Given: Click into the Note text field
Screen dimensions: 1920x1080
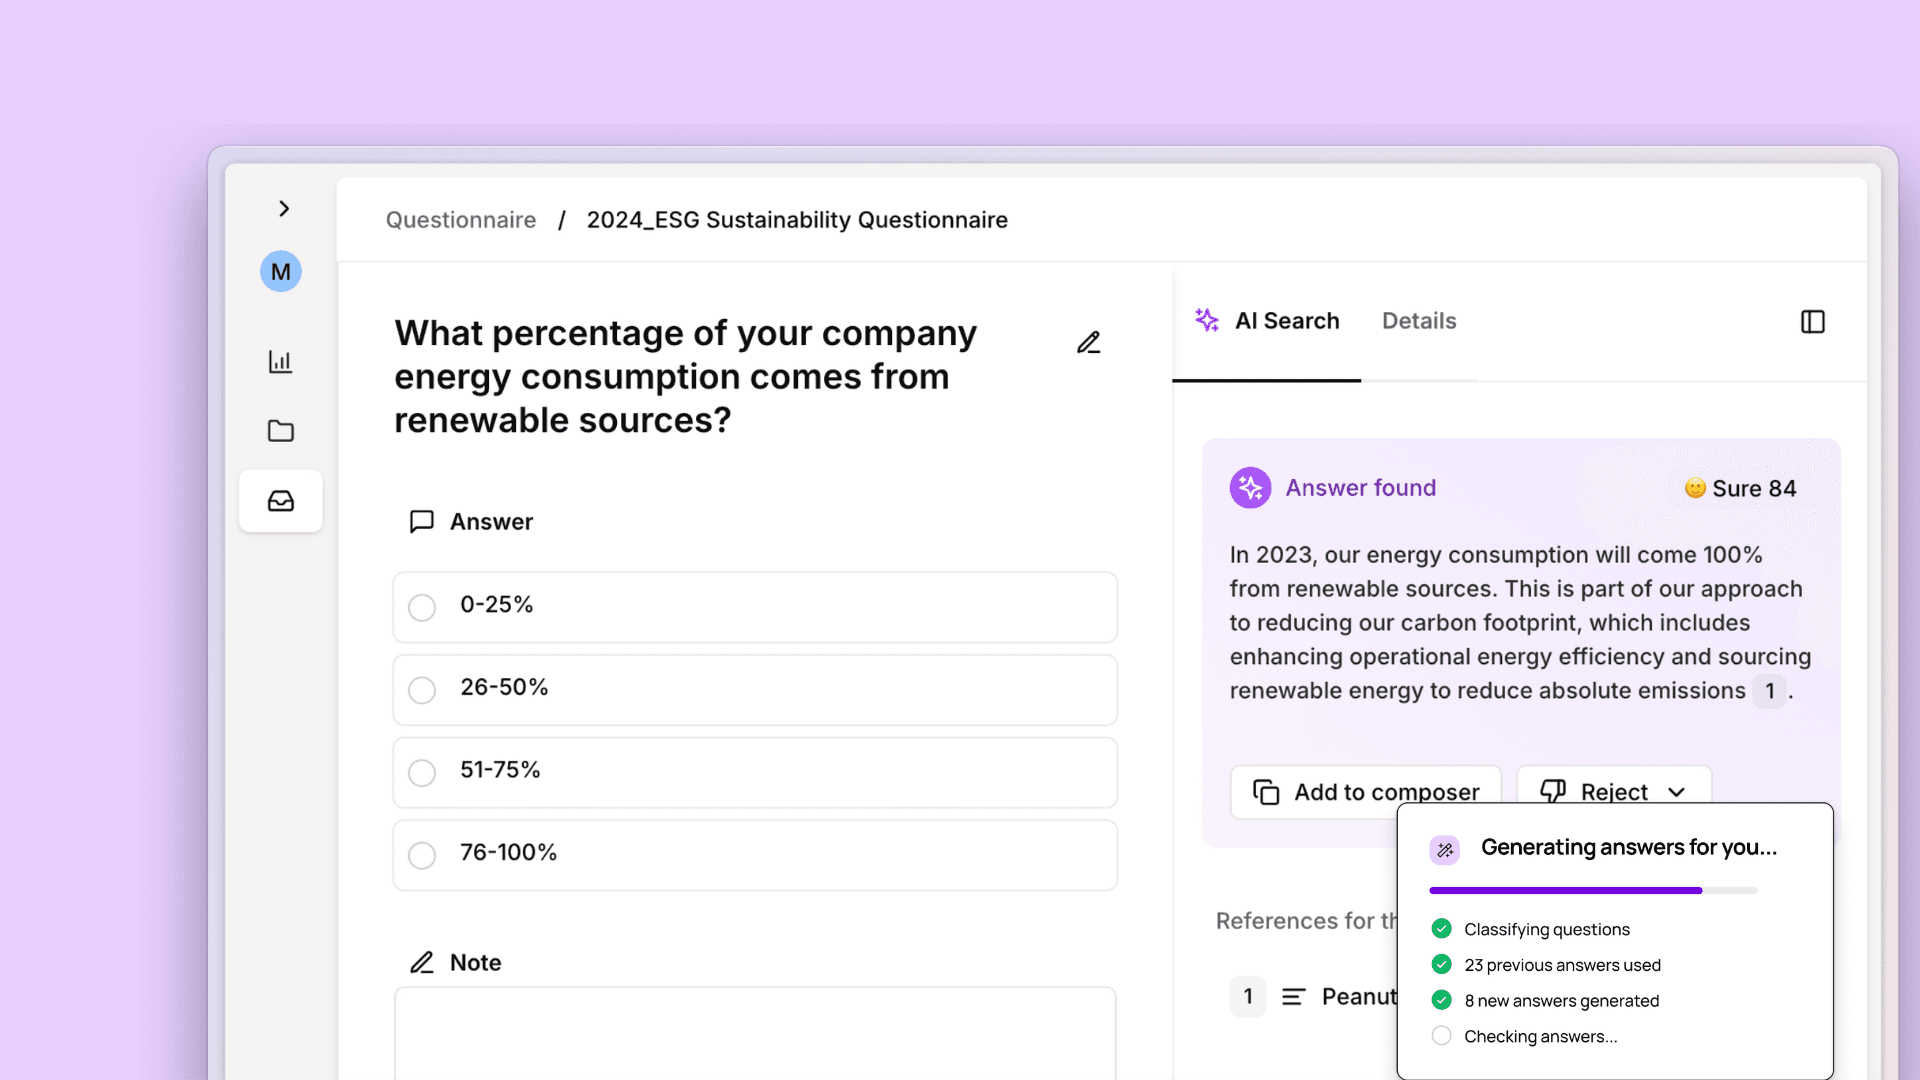Looking at the screenshot, I should [x=755, y=1035].
